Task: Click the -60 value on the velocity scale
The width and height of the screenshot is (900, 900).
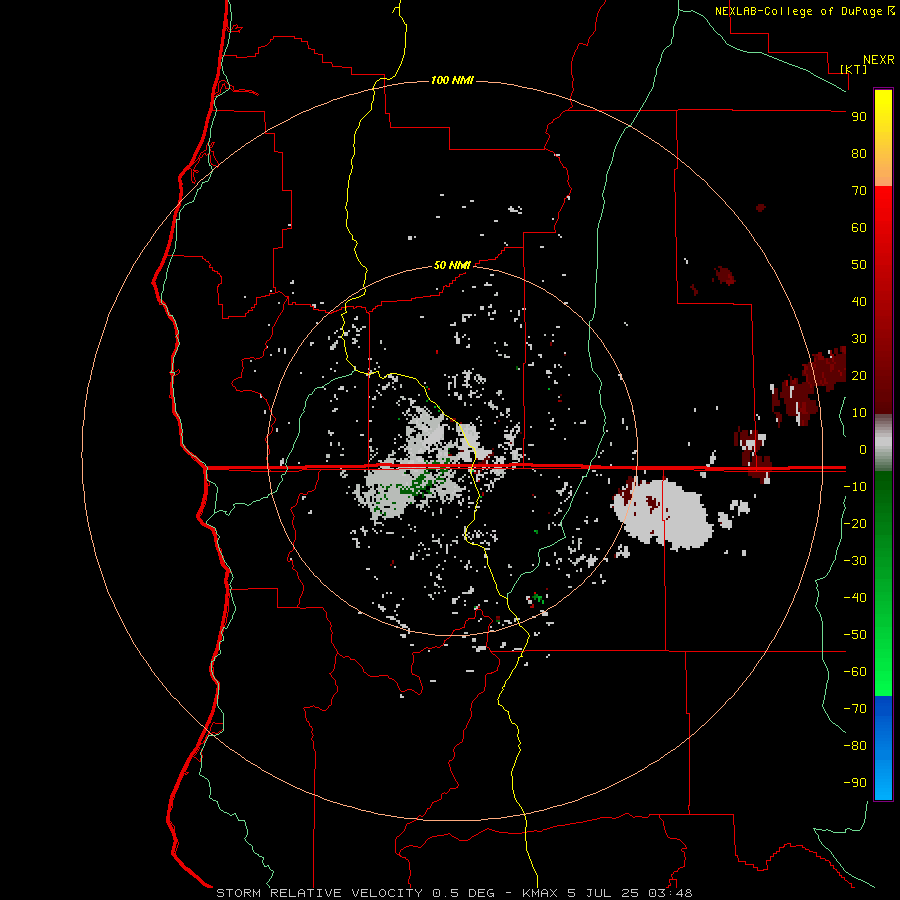Action: pos(855,672)
